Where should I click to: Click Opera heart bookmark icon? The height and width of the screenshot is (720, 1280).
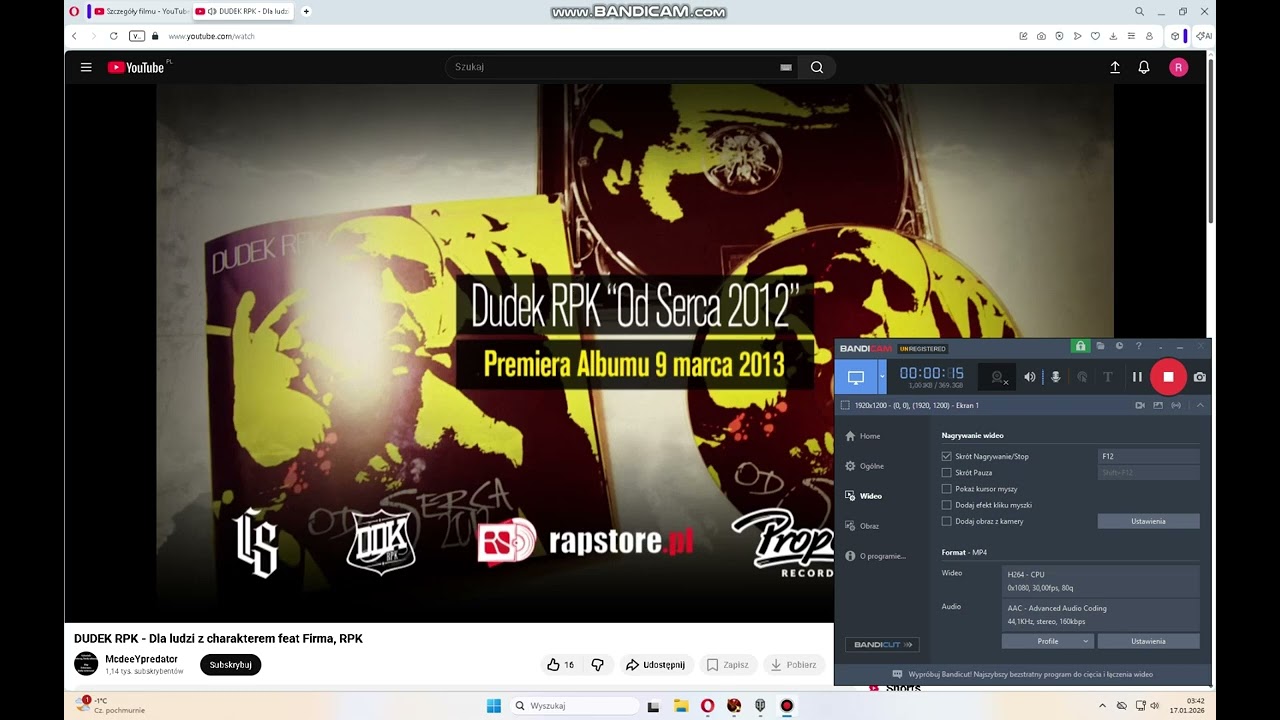1095,36
